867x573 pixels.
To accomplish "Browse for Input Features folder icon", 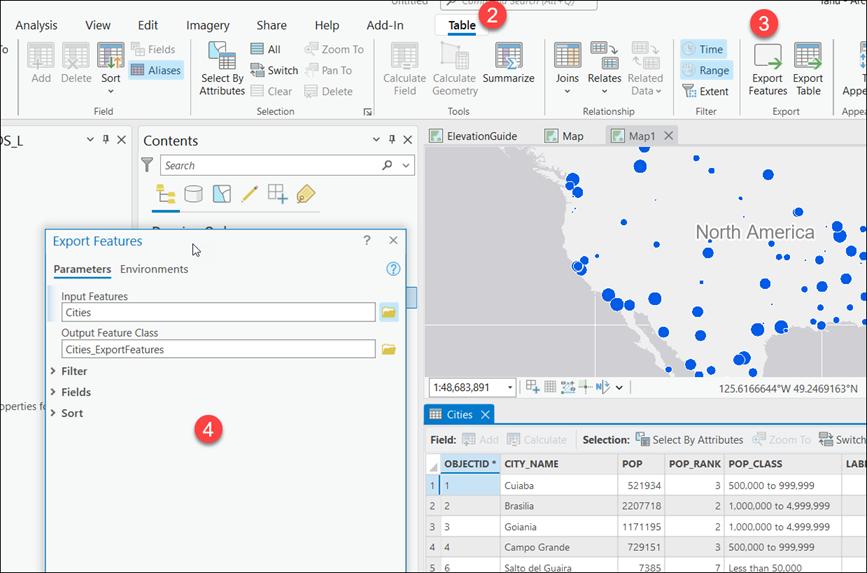I will point(389,313).
